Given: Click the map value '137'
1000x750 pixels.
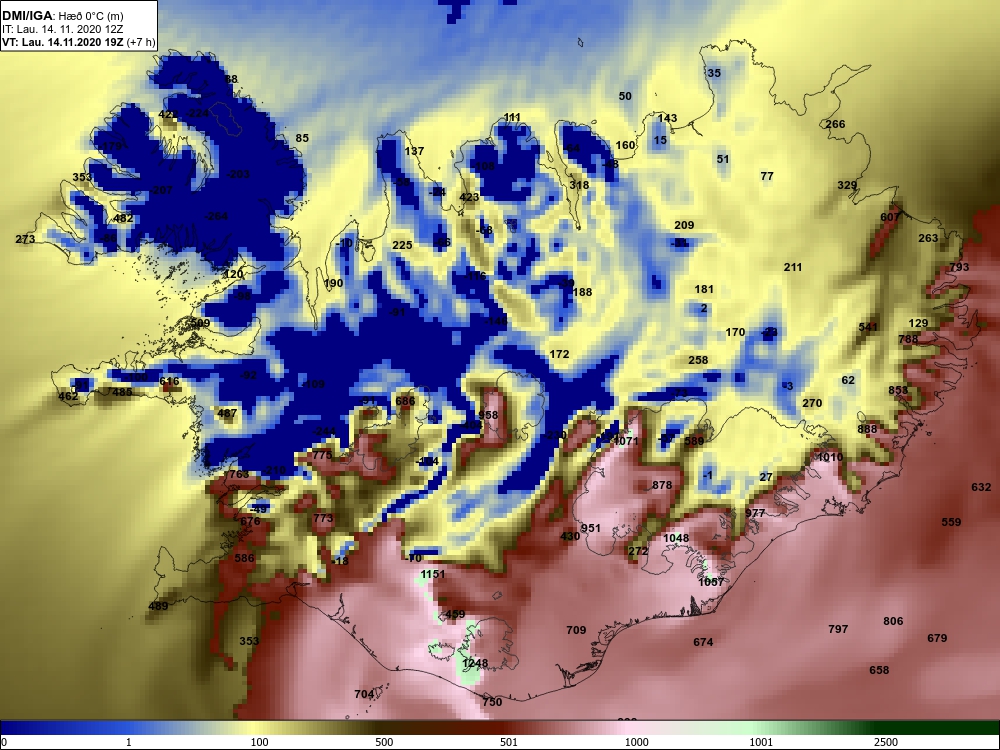Looking at the screenshot, I should pyautogui.click(x=415, y=151).
